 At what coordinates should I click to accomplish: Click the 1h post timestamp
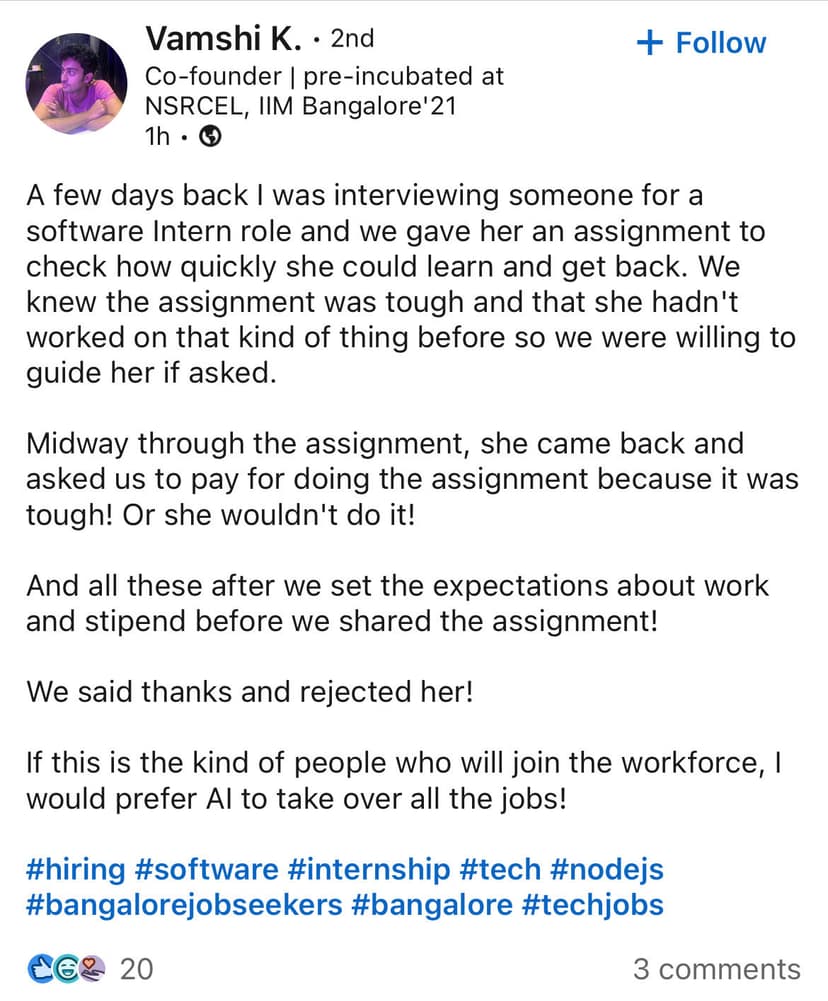click(158, 138)
